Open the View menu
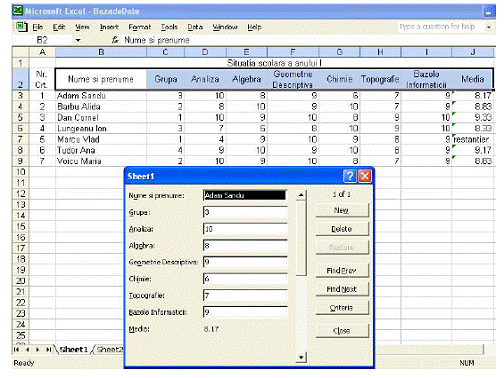This screenshot has height=378, width=504. 82,27
